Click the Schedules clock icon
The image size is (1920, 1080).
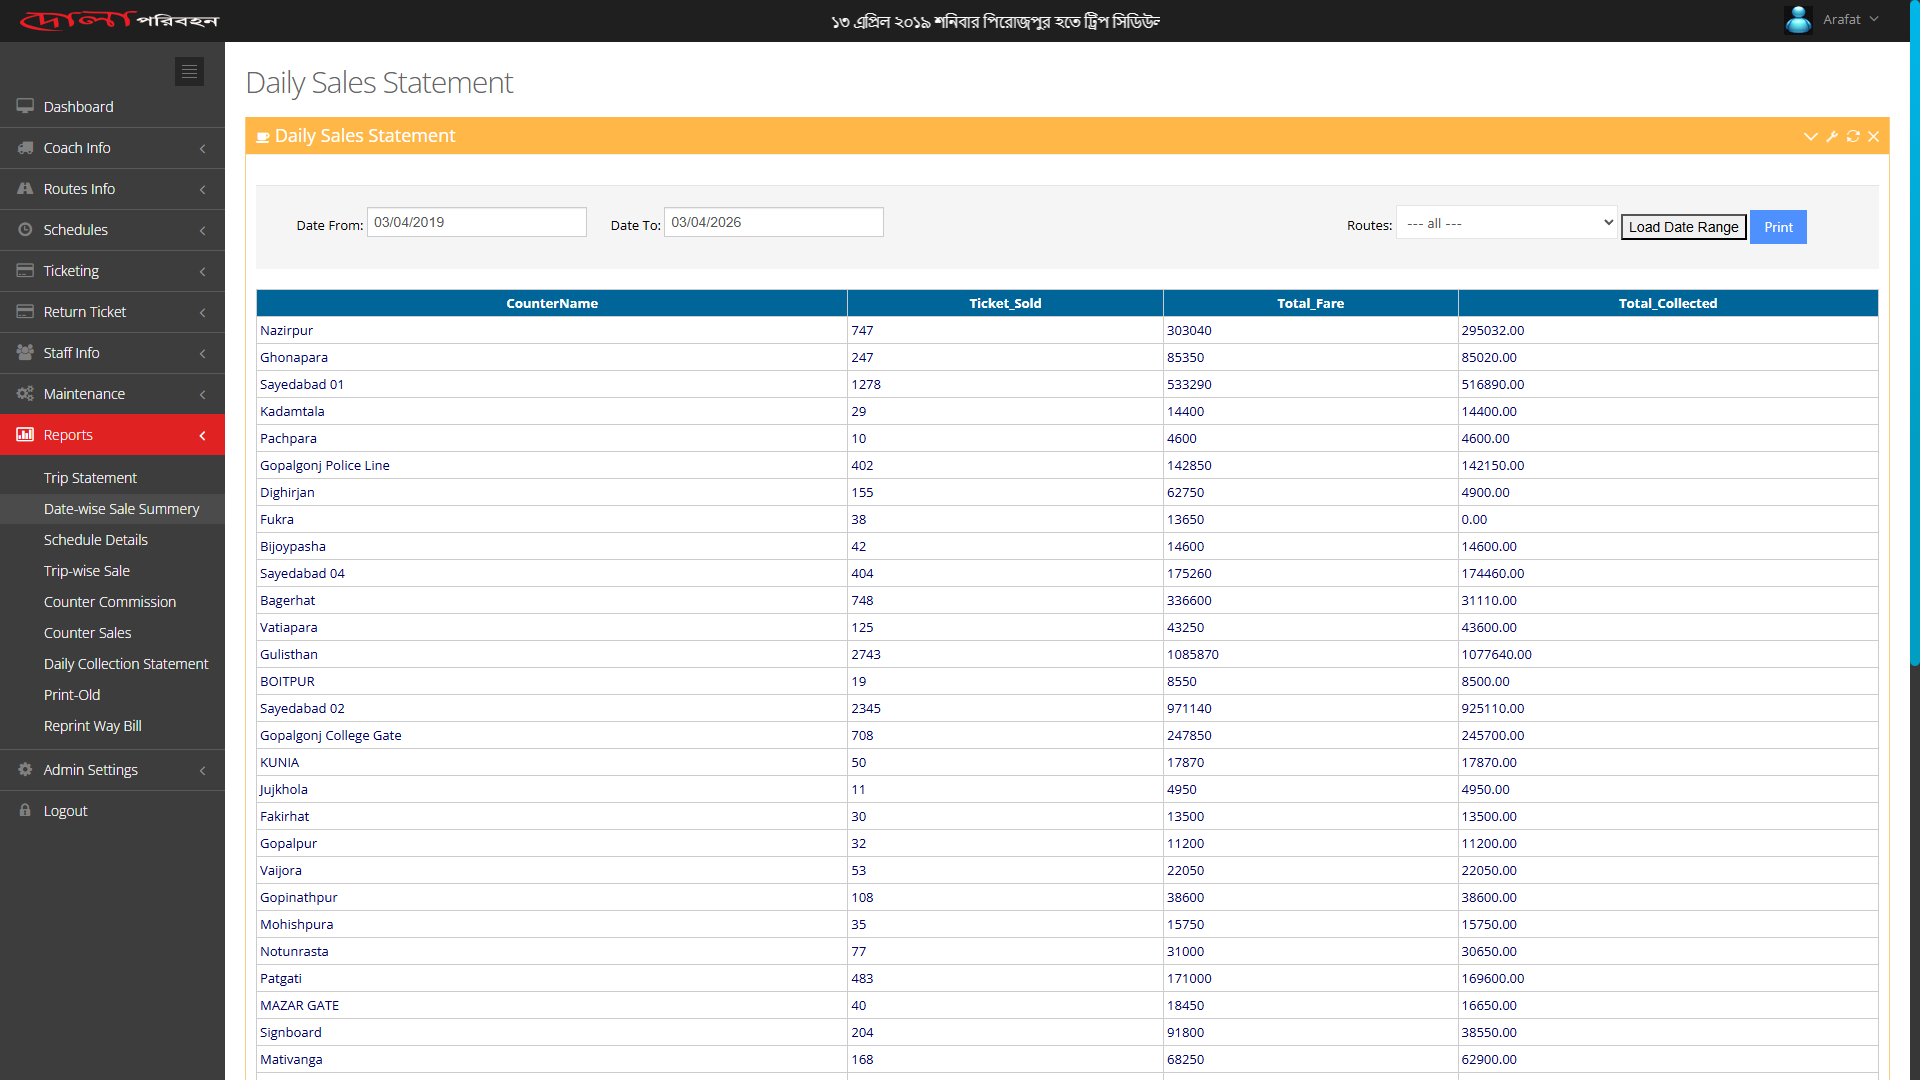click(25, 229)
